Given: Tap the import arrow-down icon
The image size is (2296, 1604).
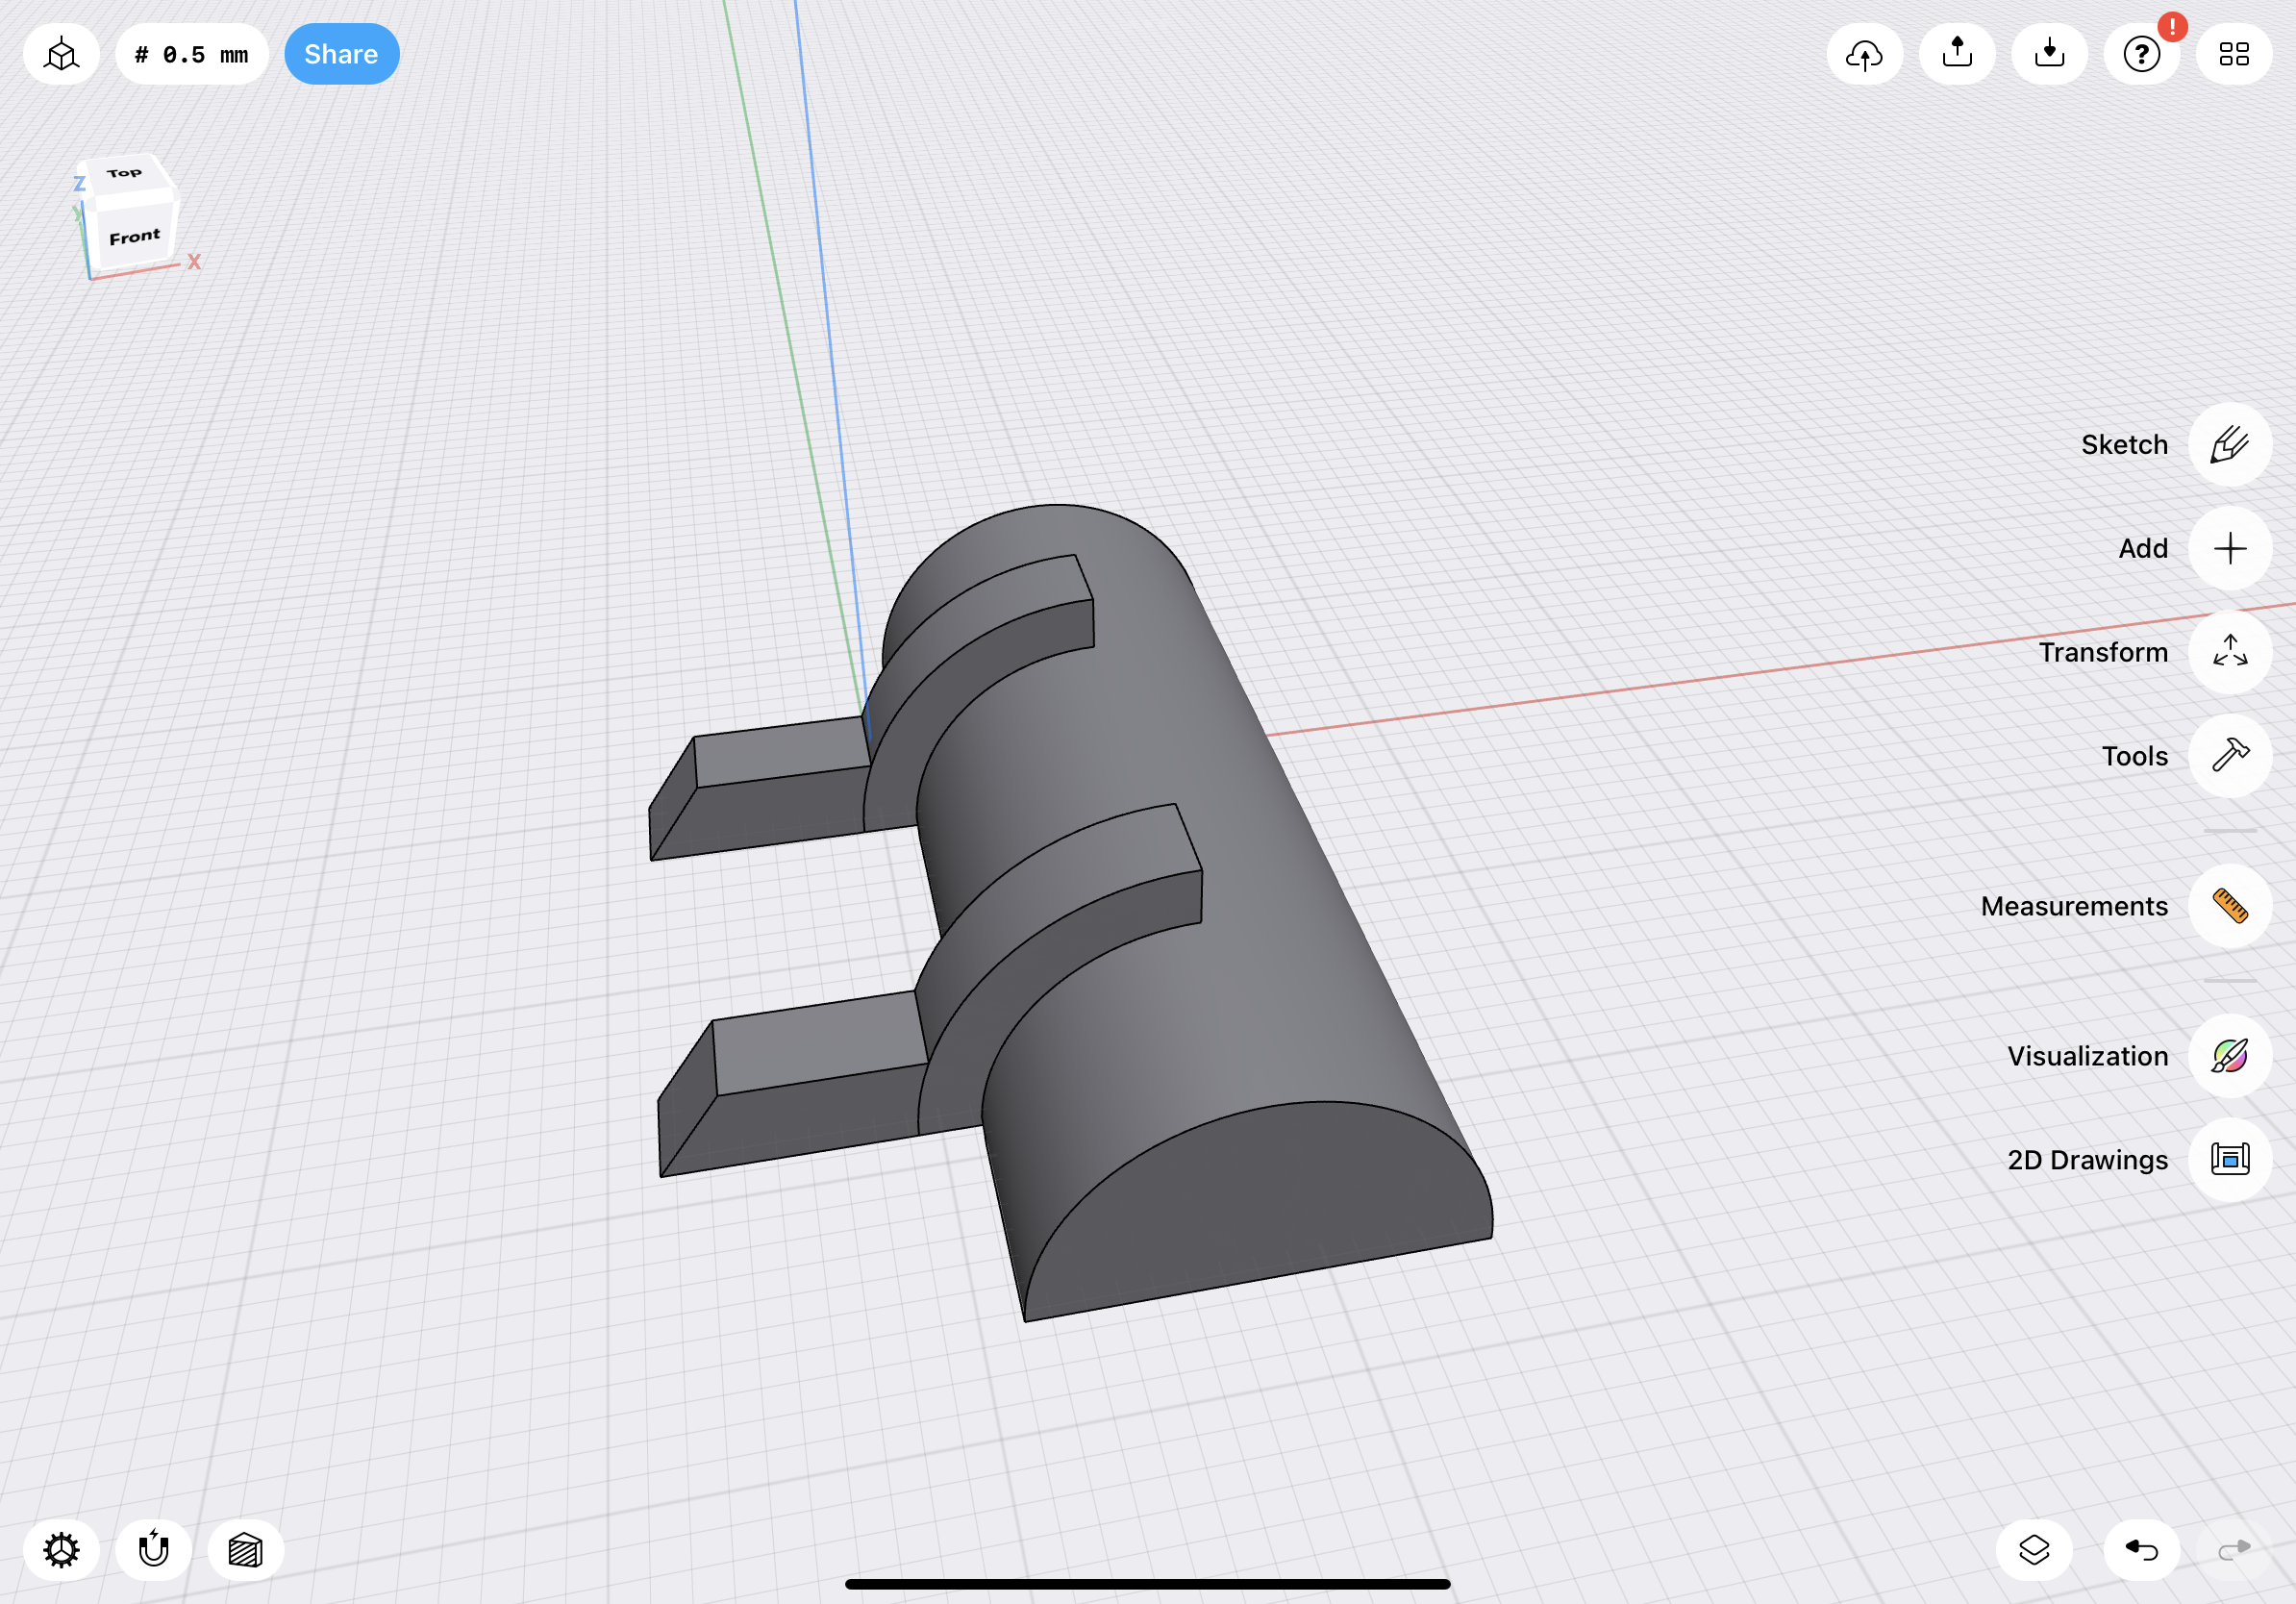Looking at the screenshot, I should pos(2048,54).
